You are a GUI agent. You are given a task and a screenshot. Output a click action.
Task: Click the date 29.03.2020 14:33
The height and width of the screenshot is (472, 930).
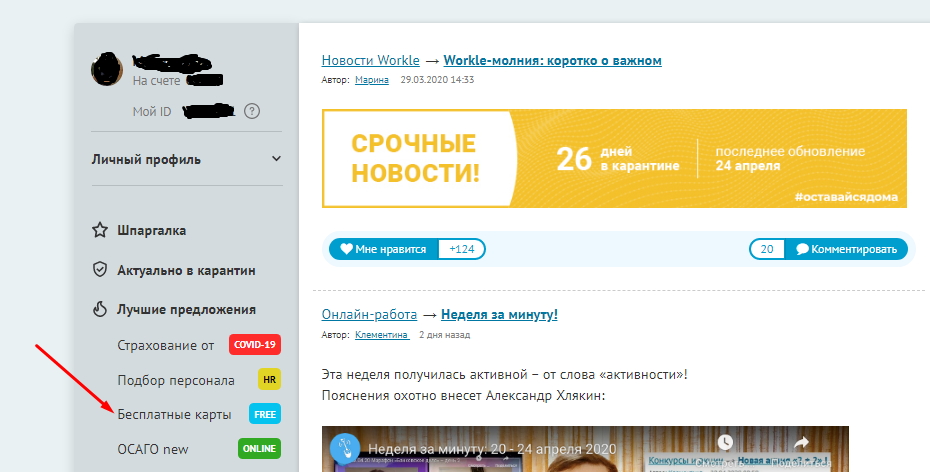point(437,79)
